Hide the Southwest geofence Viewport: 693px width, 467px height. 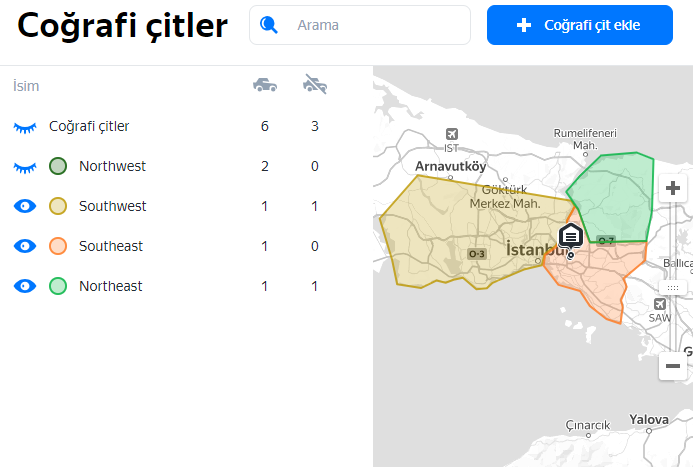coord(25,206)
